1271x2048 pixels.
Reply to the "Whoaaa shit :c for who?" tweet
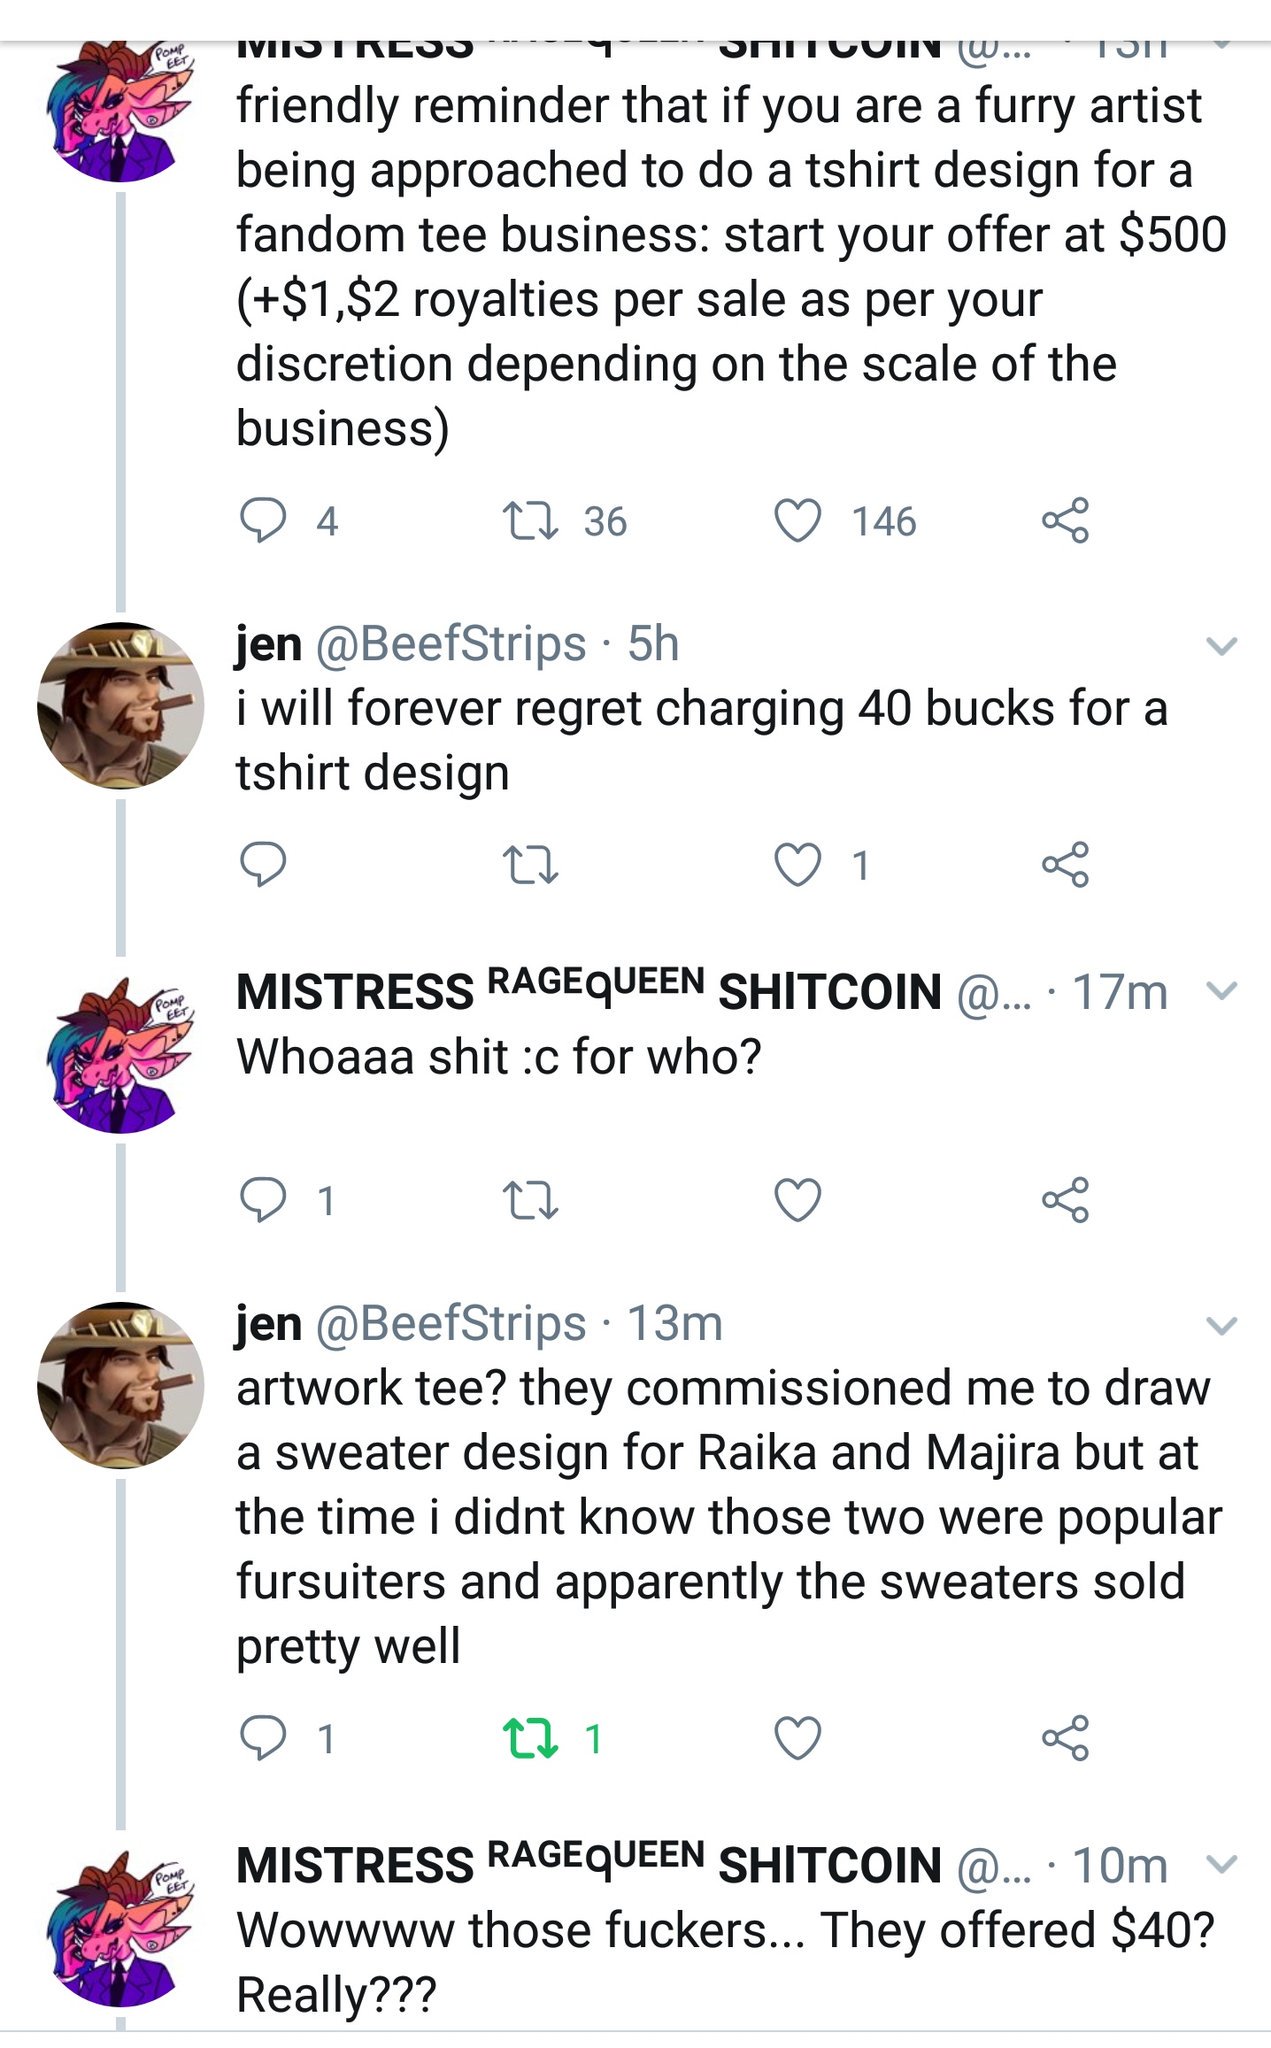point(263,1200)
